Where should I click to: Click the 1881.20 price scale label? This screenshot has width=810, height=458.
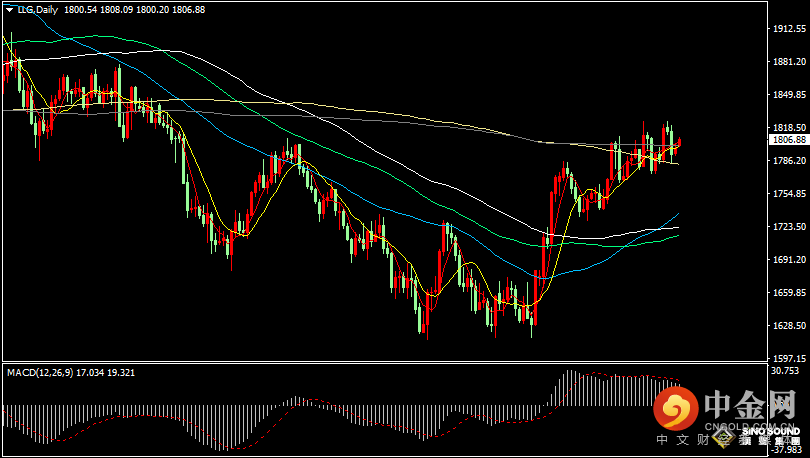tap(789, 62)
